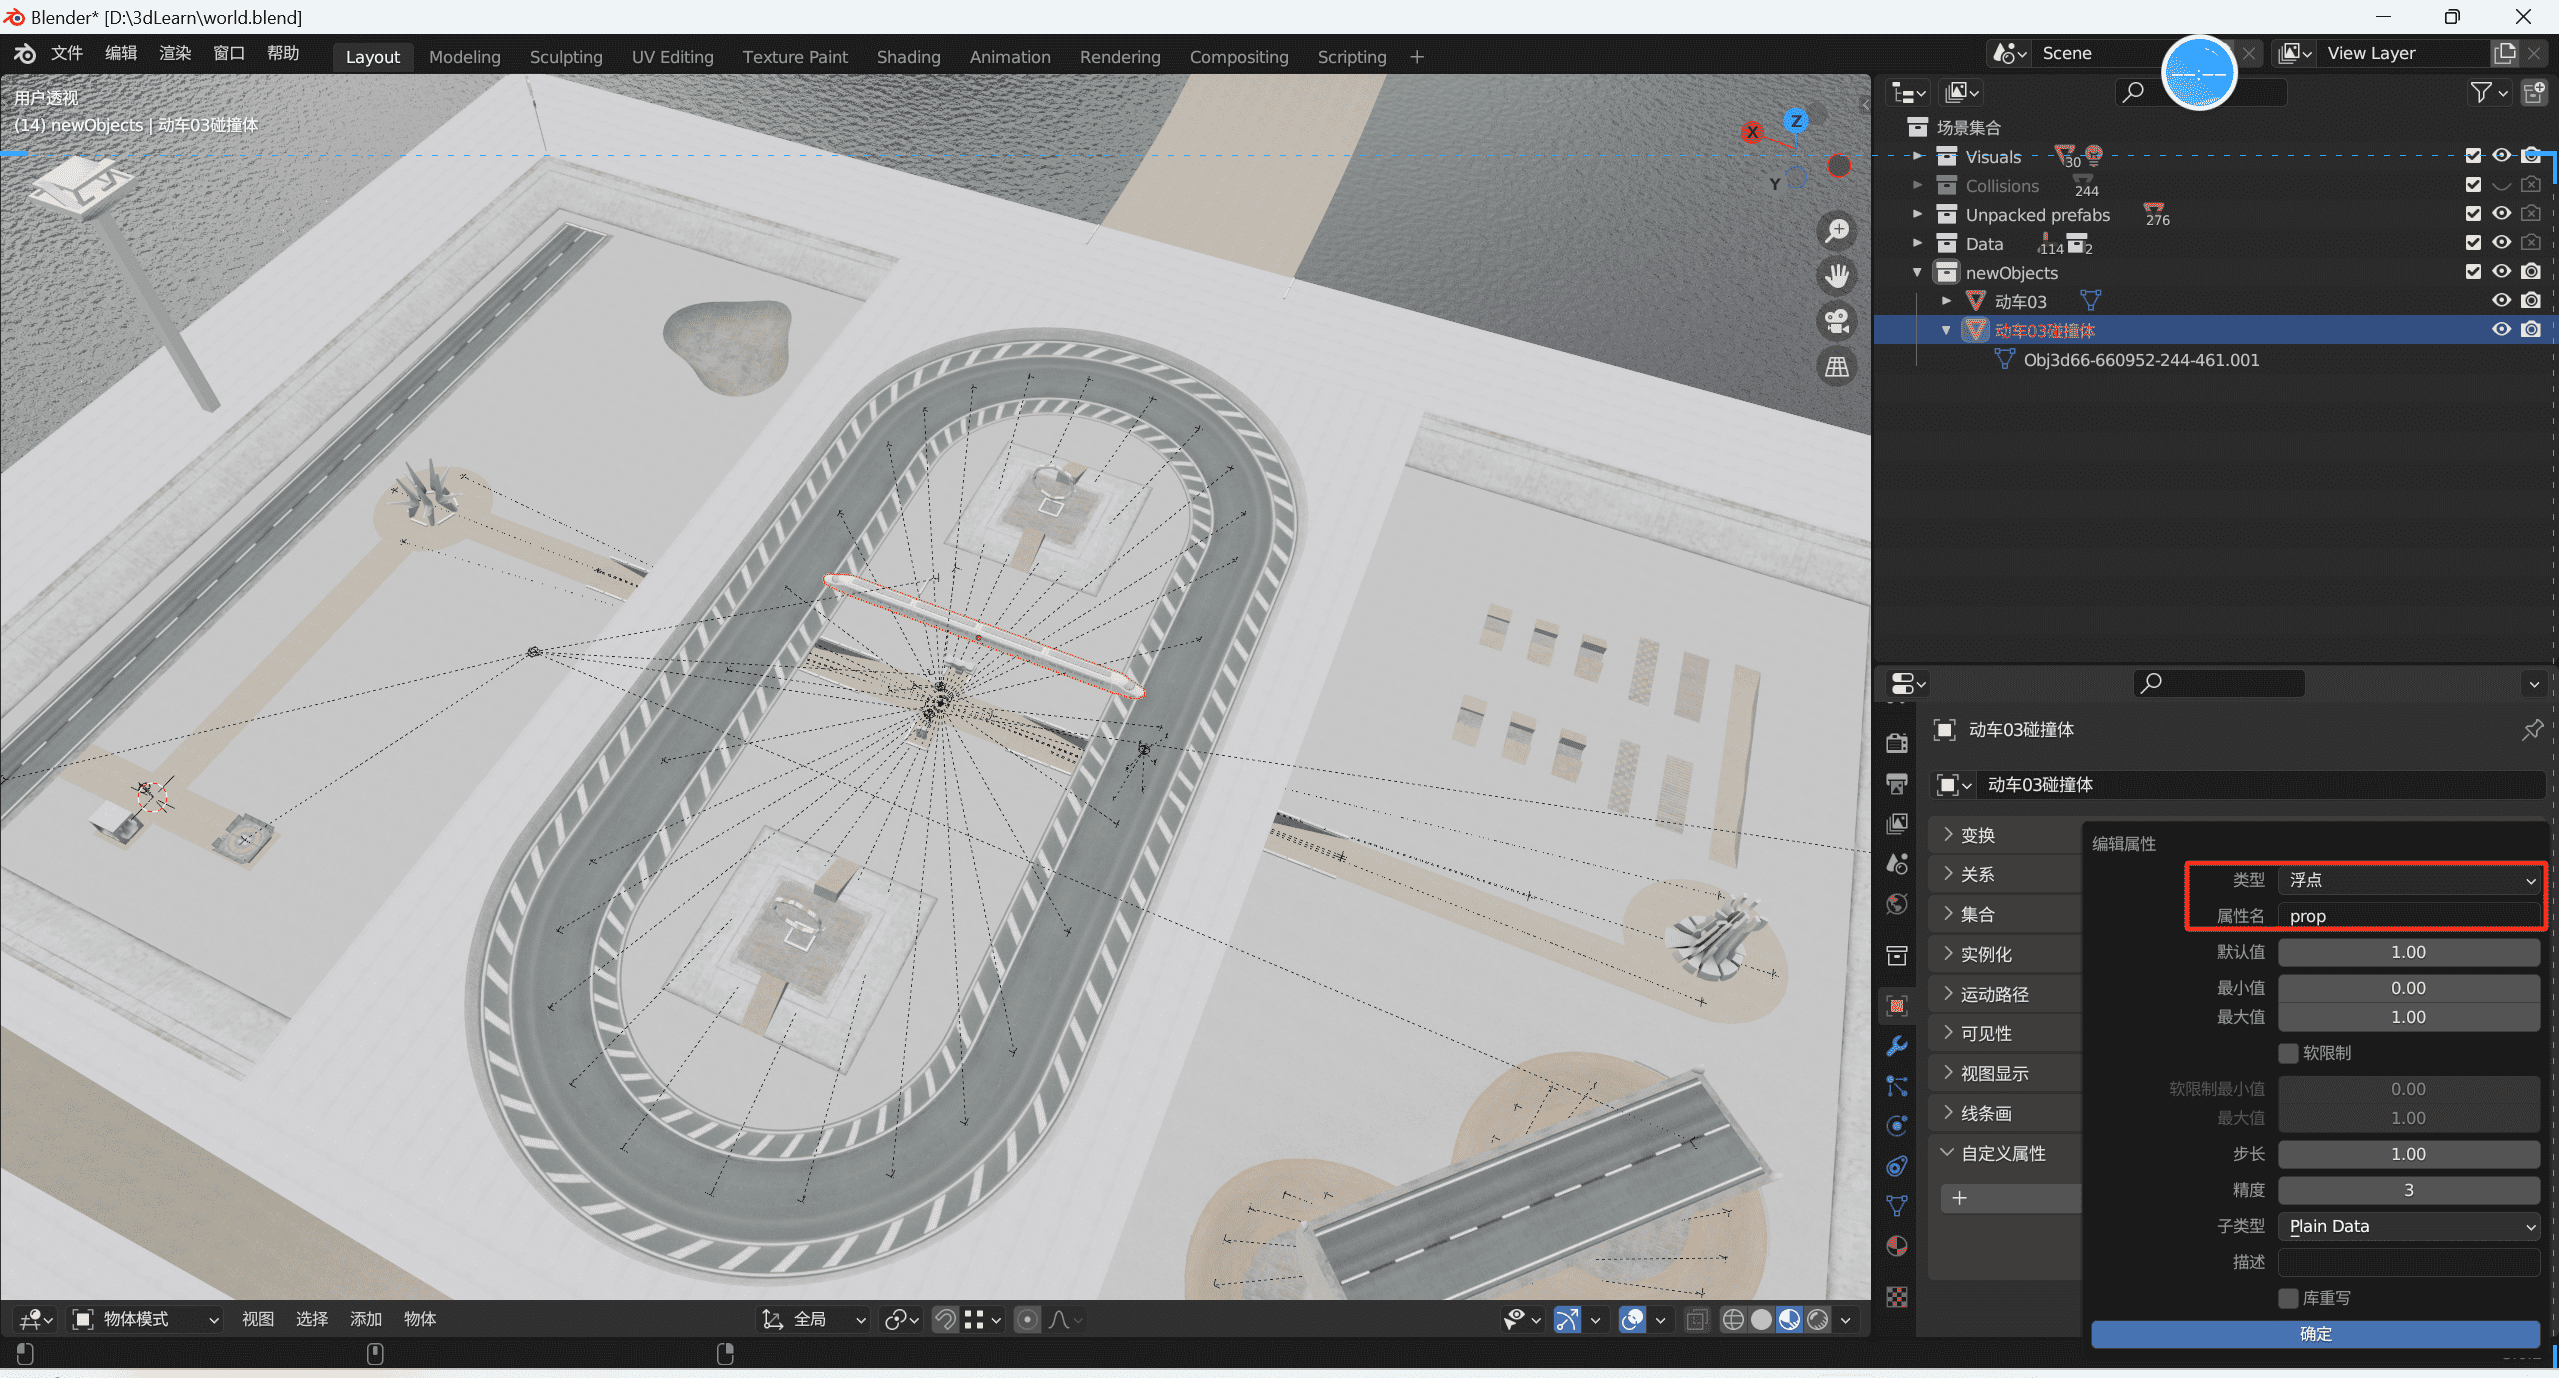Open the outliner filter dropdown
2559x1378 pixels.
click(2487, 93)
